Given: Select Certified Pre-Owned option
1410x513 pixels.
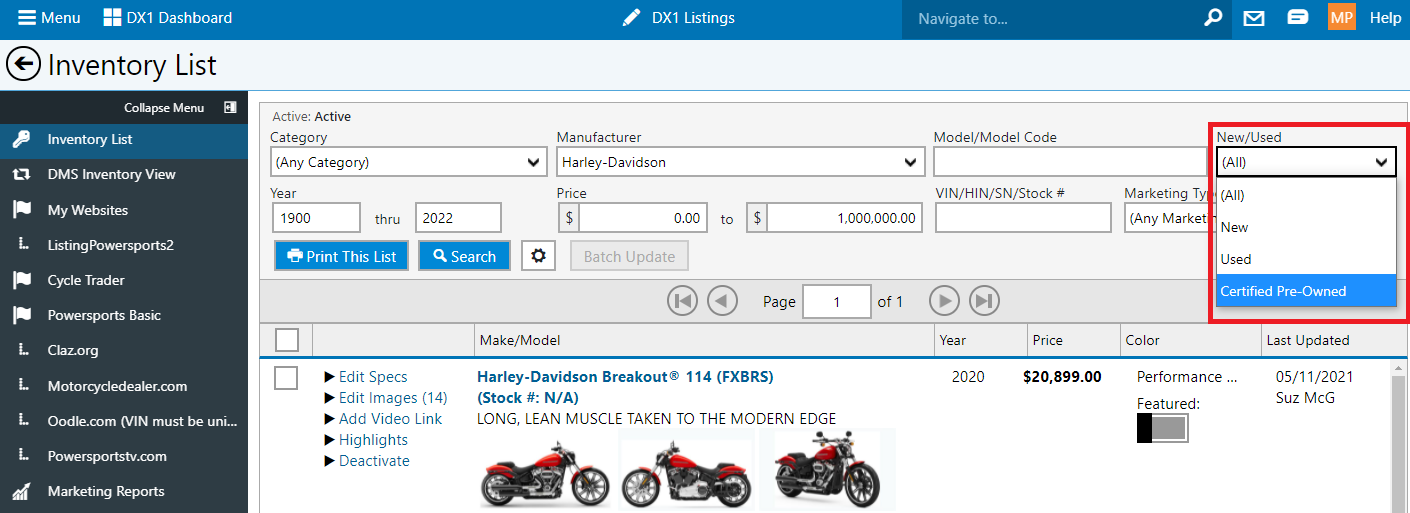Looking at the screenshot, I should (x=1306, y=291).
